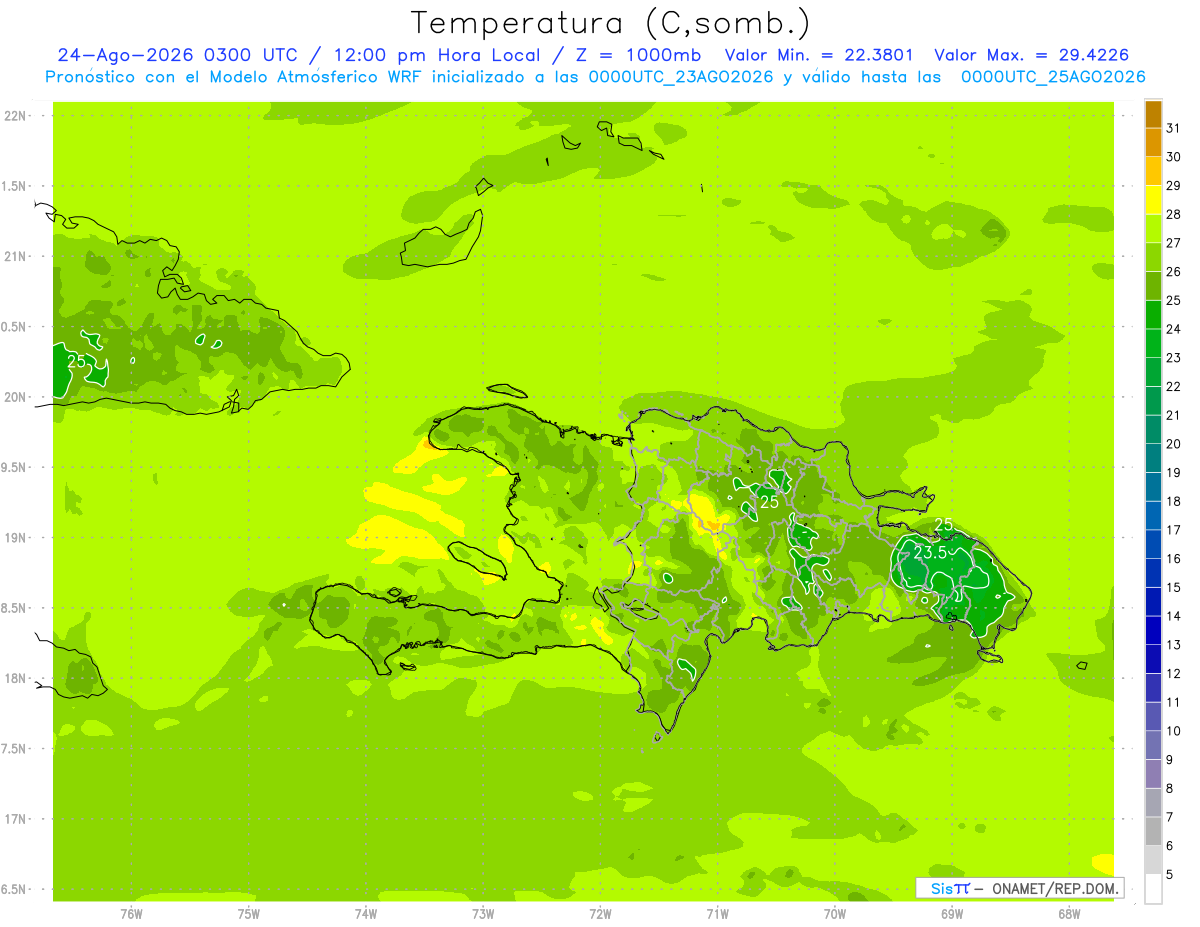Click the Valor Max. = 29.4226 text
1200x927 pixels.
pyautogui.click(x=1031, y=55)
